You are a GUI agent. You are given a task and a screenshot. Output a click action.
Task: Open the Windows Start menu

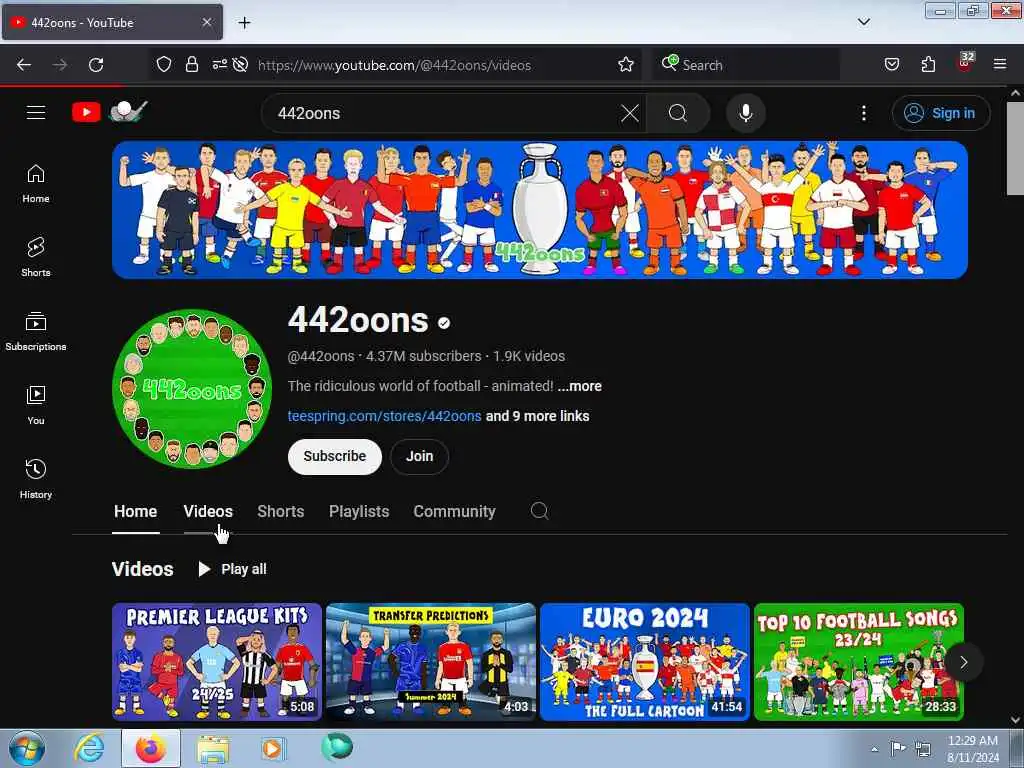27,748
